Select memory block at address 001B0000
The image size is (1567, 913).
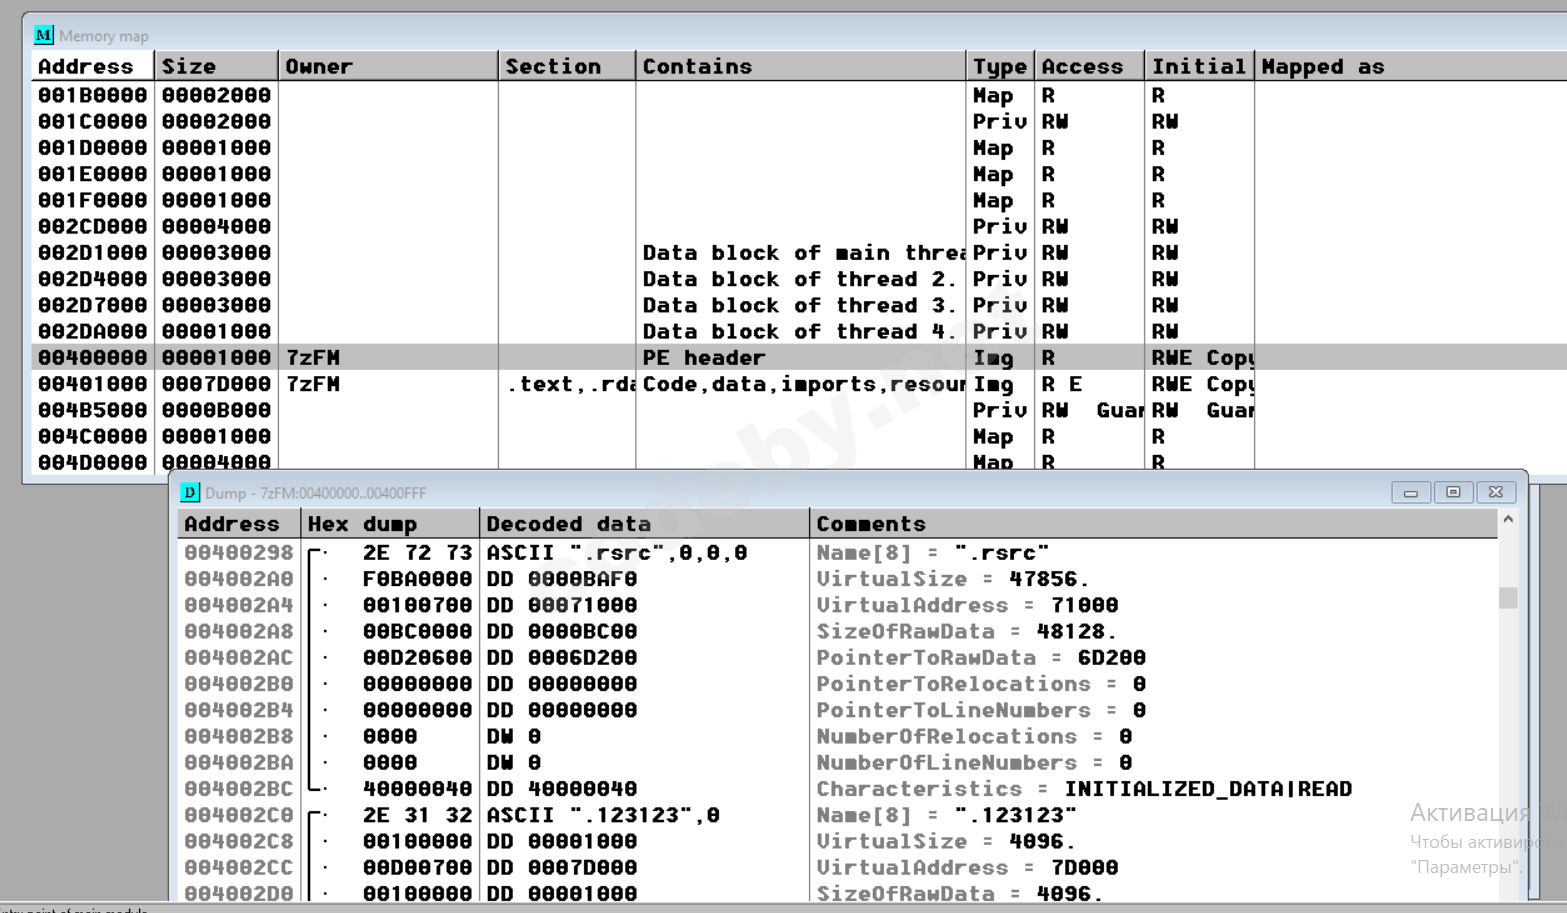[800, 95]
